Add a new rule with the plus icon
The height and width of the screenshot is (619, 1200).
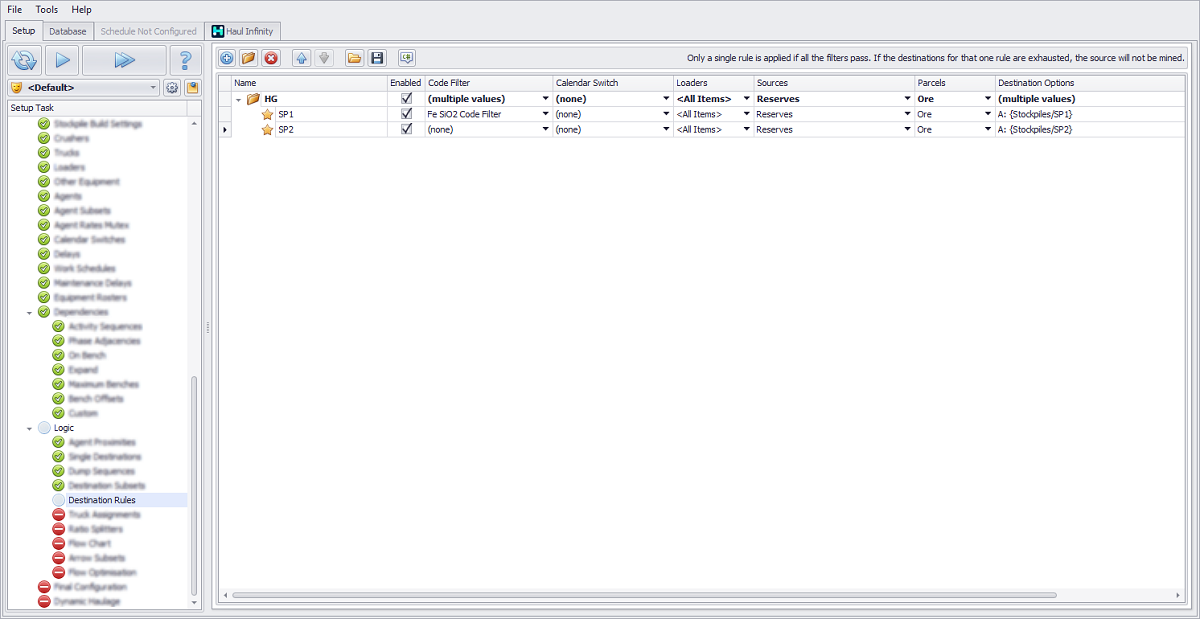227,58
